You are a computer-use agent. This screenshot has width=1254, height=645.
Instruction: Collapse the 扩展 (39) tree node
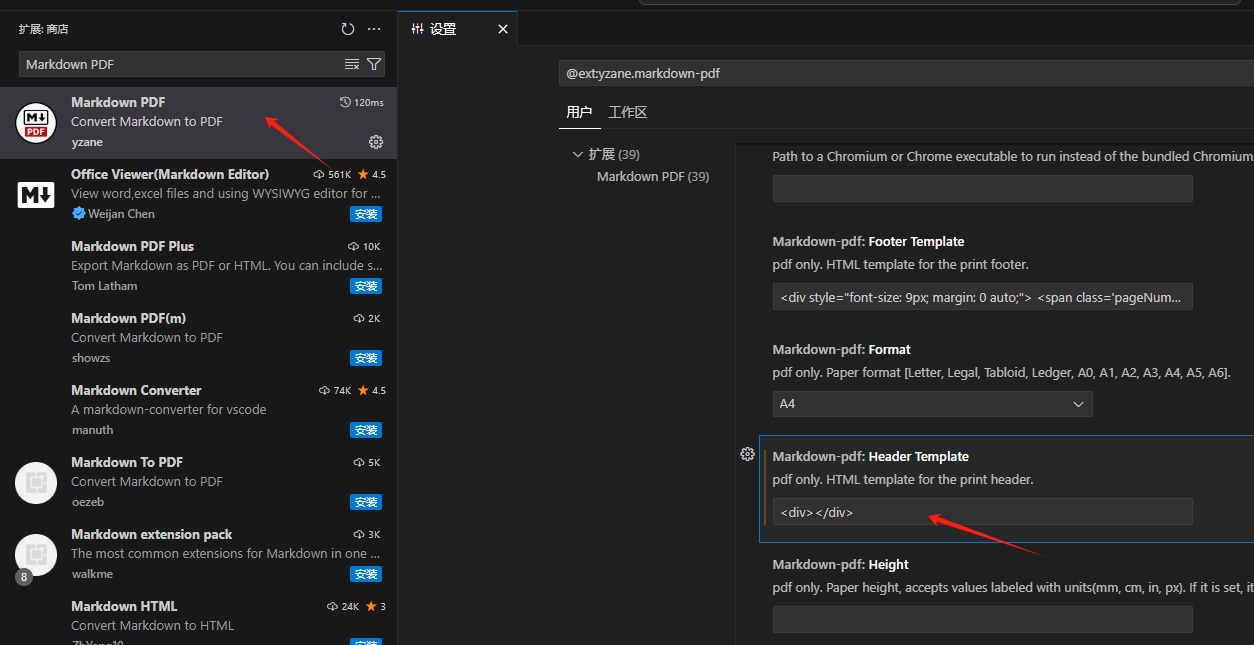click(577, 154)
